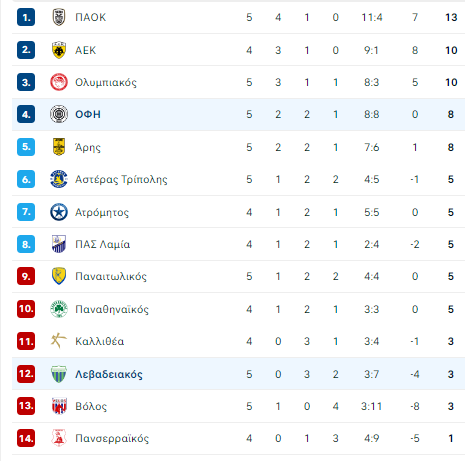Screen dimensions: 465x461
Task: Click the red rank 14 badge
Action: click(26, 438)
